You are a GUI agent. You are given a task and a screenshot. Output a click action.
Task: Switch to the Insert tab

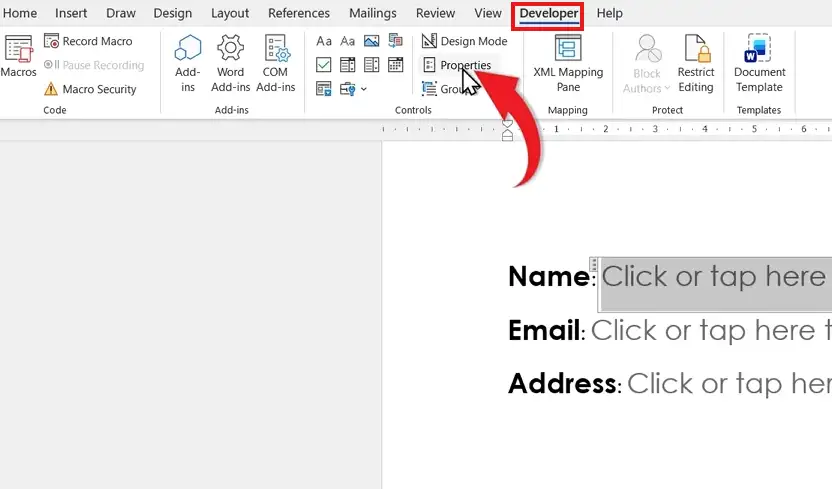click(71, 13)
